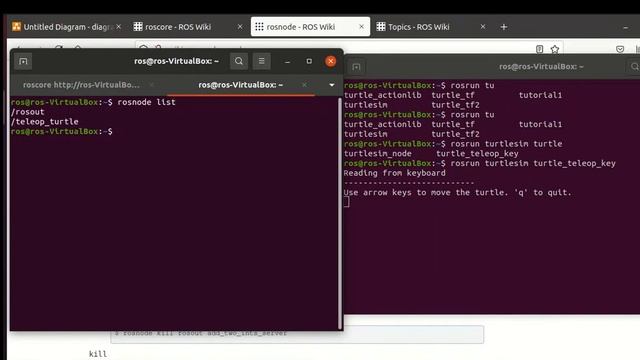Close the rosnode - ROS Wiki tab
640x360 pixels.
tap(361, 27)
